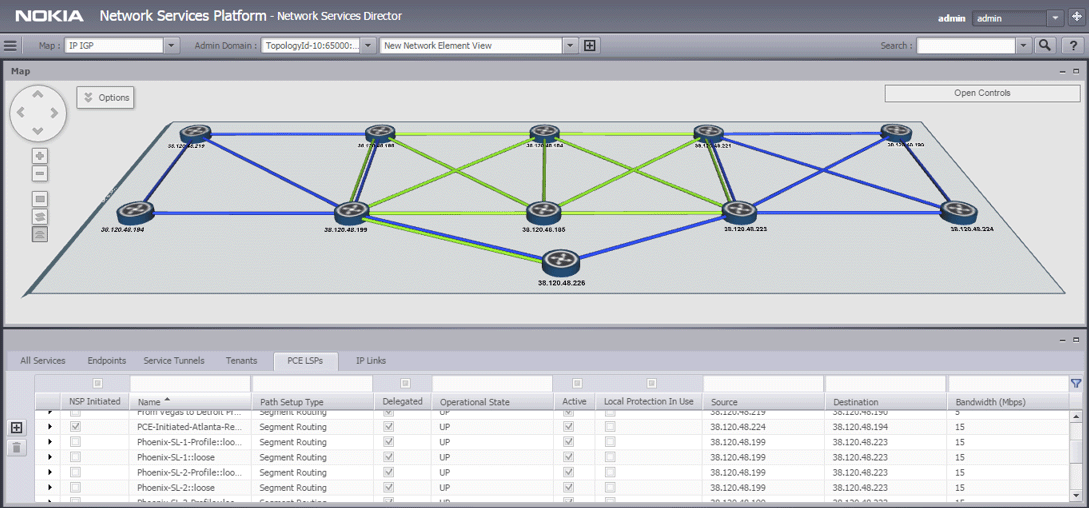This screenshot has width=1089, height=508.
Task: Click the Search text field
Action: [x=965, y=45]
